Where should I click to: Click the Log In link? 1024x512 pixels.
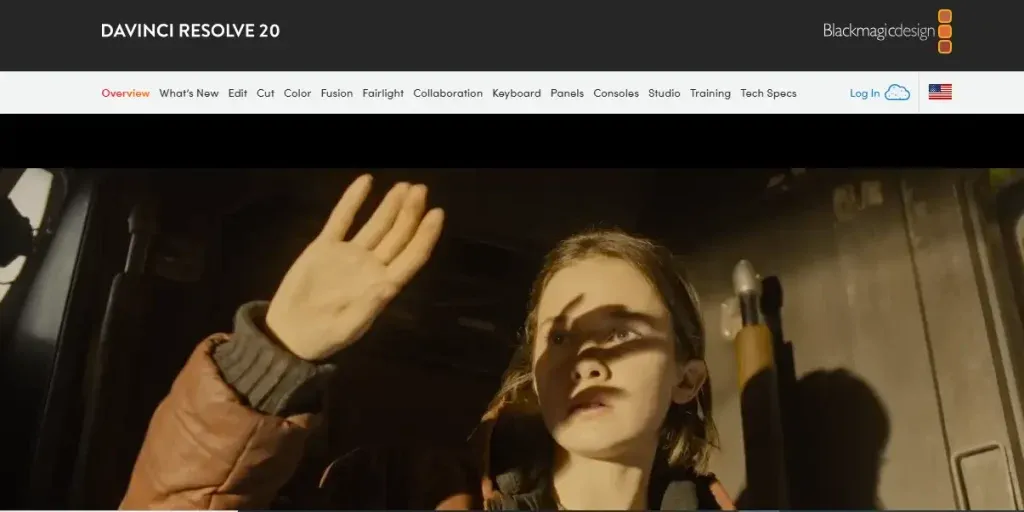pyautogui.click(x=865, y=93)
